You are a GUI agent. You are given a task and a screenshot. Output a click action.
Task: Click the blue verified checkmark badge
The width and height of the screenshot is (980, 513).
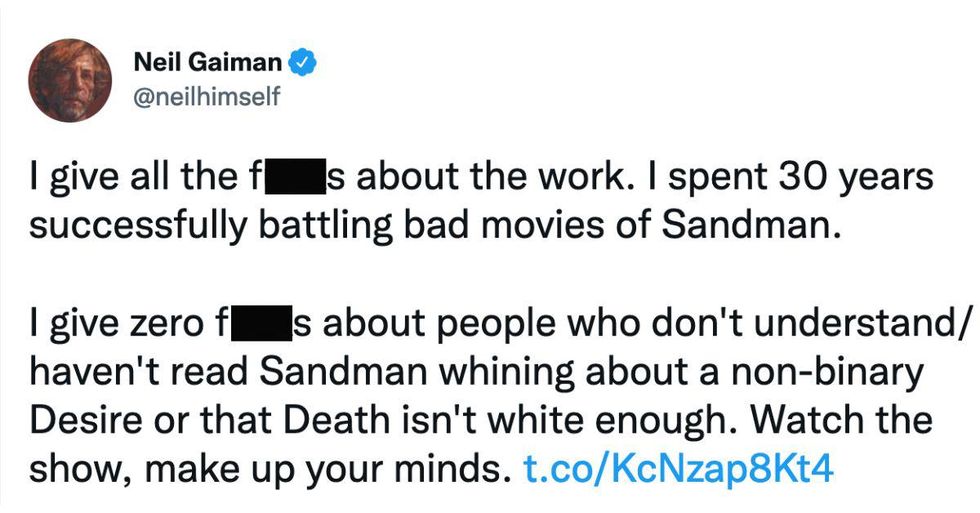pos(303,64)
